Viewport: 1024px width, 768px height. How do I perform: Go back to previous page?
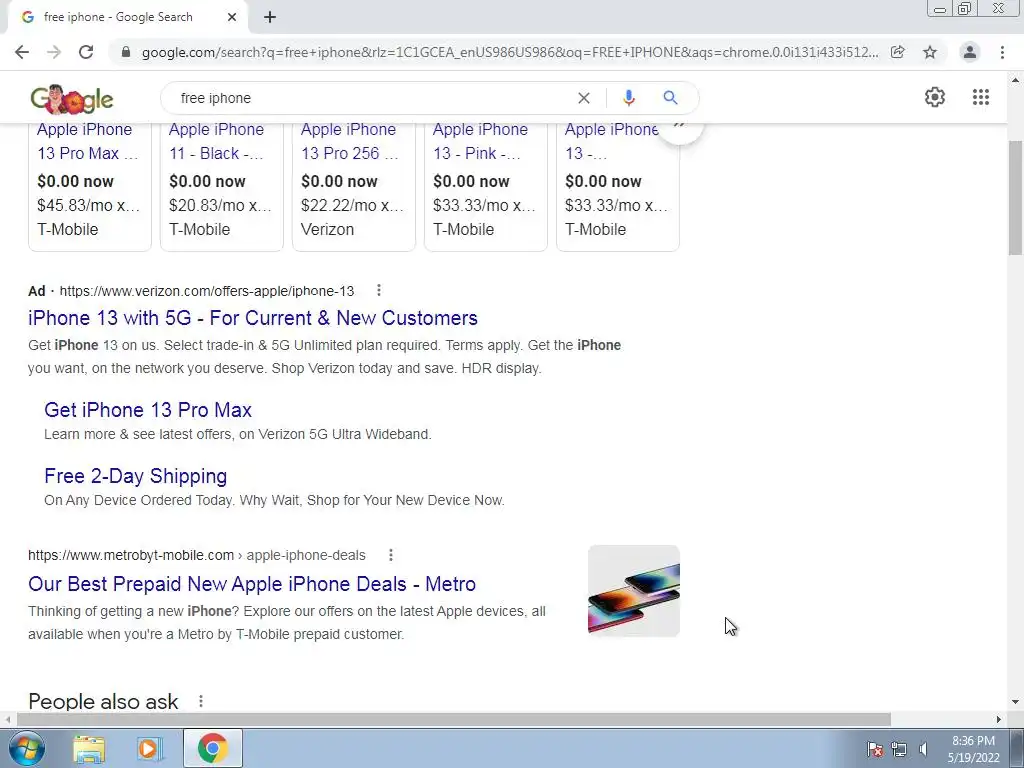pos(22,52)
